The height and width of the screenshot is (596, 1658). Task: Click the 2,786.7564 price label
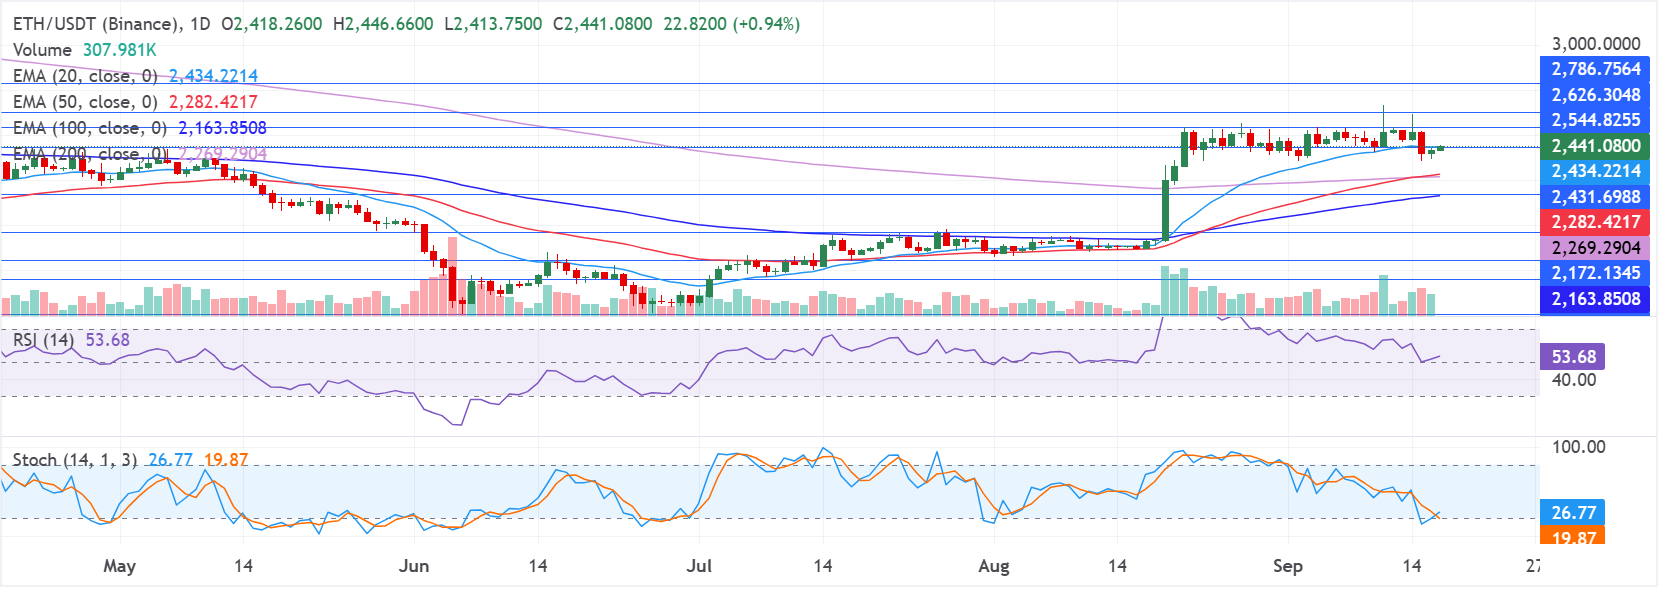click(1595, 69)
